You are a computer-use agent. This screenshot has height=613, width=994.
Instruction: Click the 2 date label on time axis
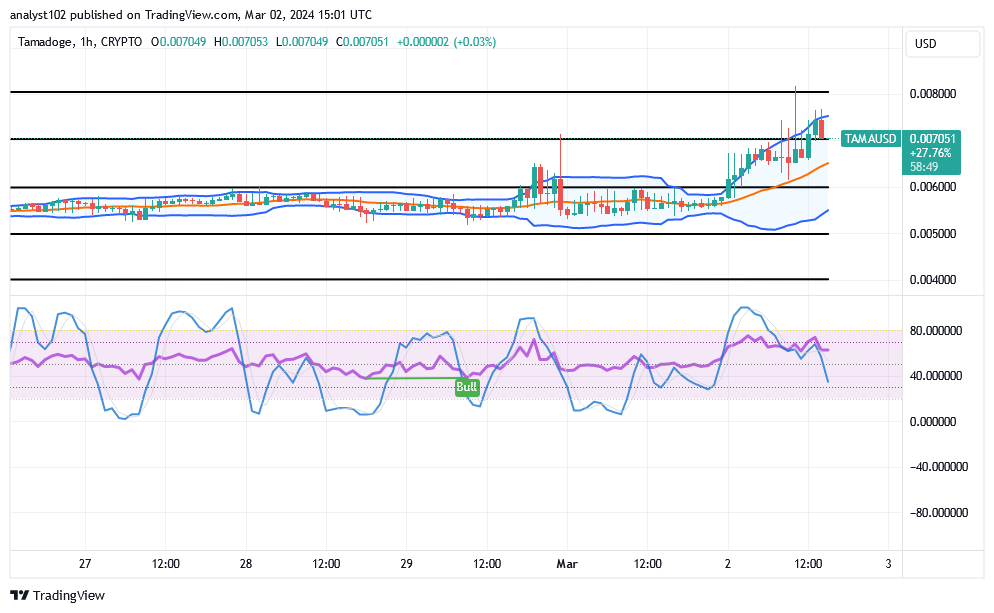[728, 564]
